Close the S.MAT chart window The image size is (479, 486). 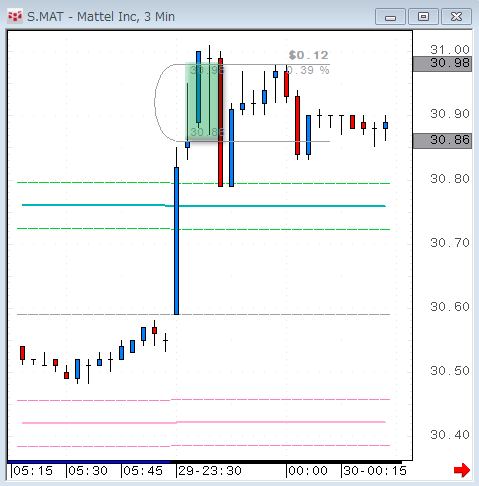pyautogui.click(x=456, y=17)
